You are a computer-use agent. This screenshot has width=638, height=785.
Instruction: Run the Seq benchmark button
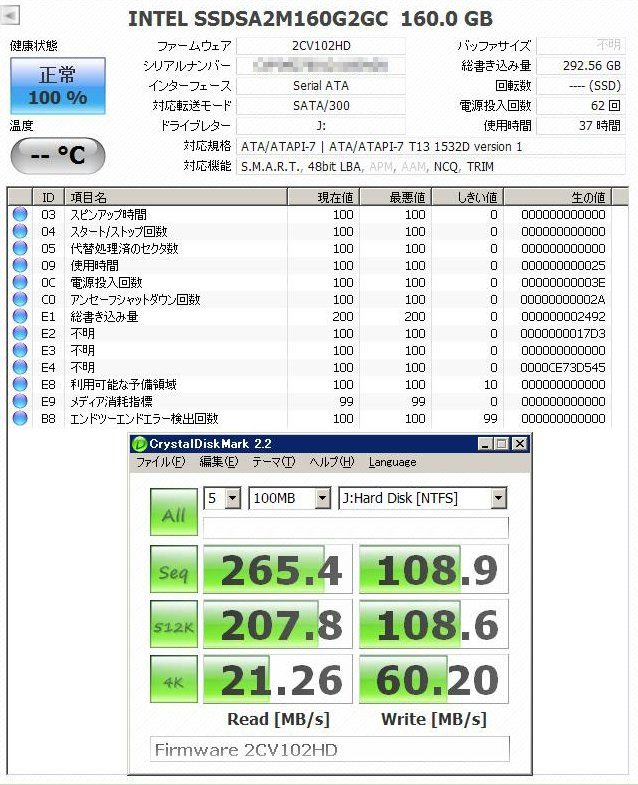(x=174, y=569)
